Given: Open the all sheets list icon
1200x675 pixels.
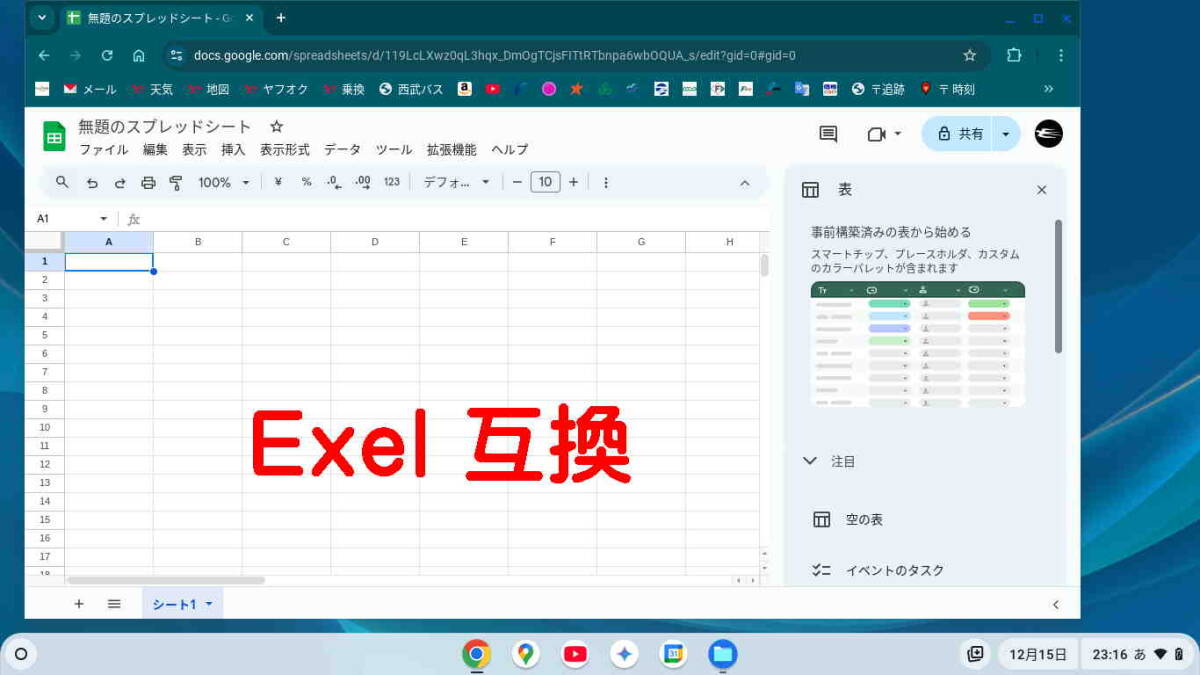Looking at the screenshot, I should tap(114, 604).
